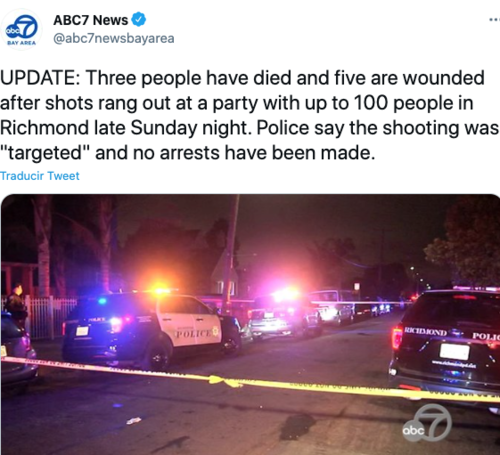Click the license plate on the dark Richmond SUV
This screenshot has height=455, width=500.
[454, 352]
